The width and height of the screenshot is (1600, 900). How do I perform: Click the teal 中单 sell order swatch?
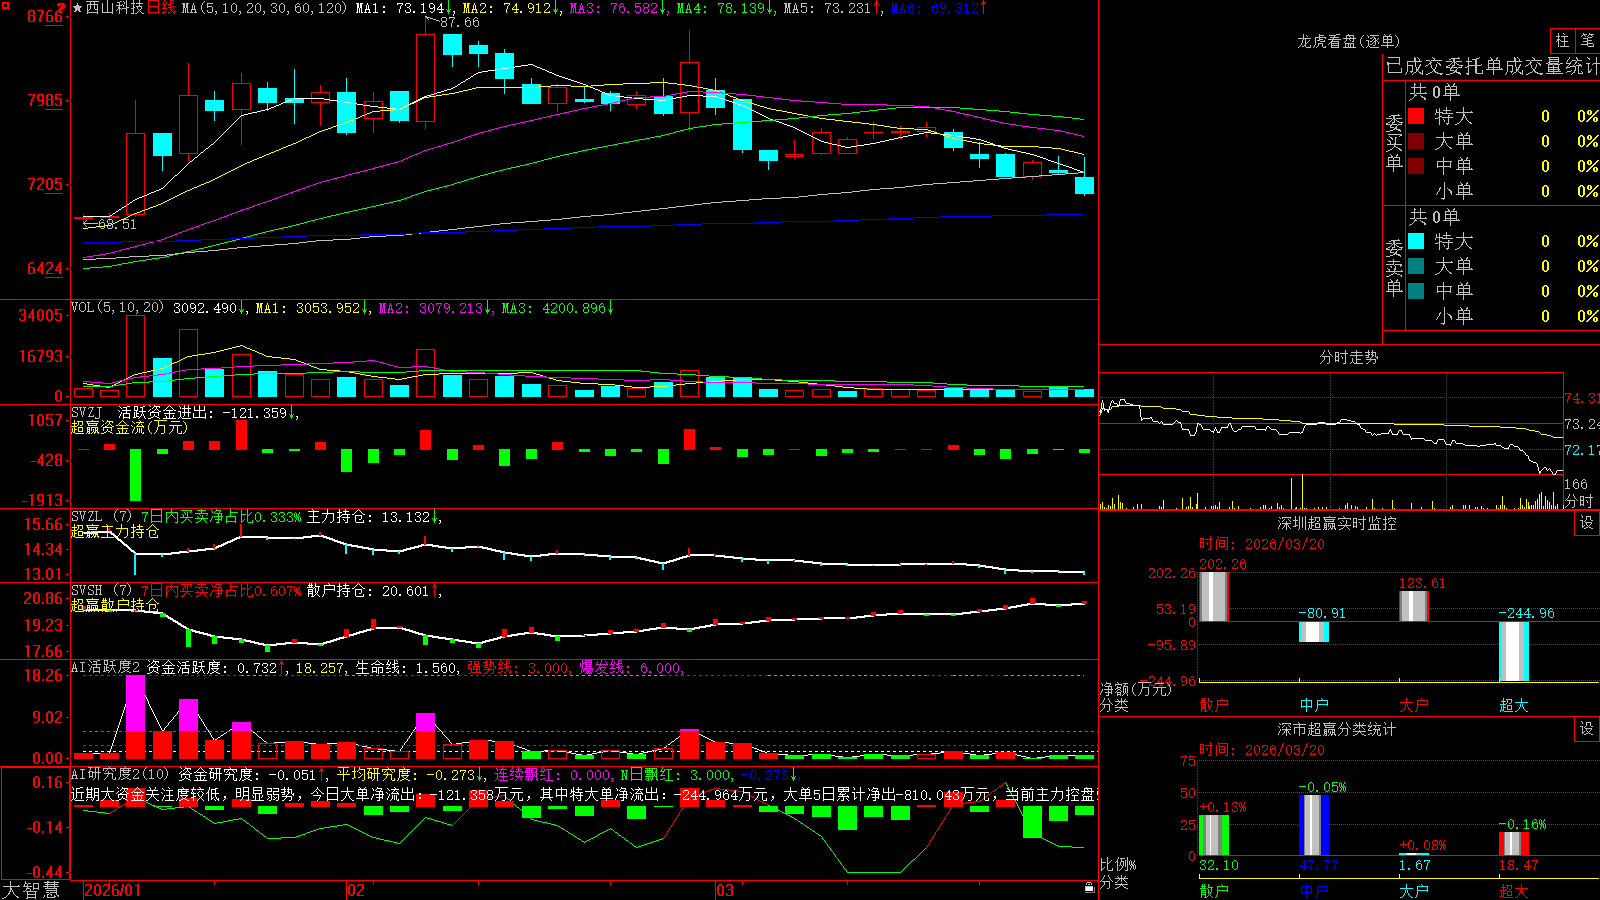pyautogui.click(x=1416, y=291)
